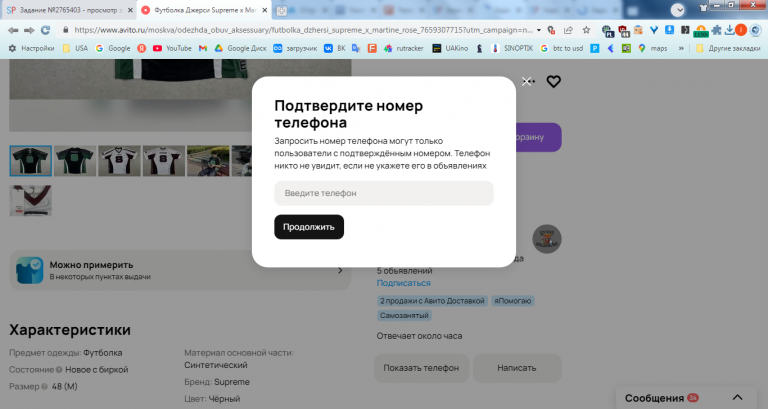Open the tab search dropdown arrow
Viewport: 768px width, 409px height.
pos(677,10)
